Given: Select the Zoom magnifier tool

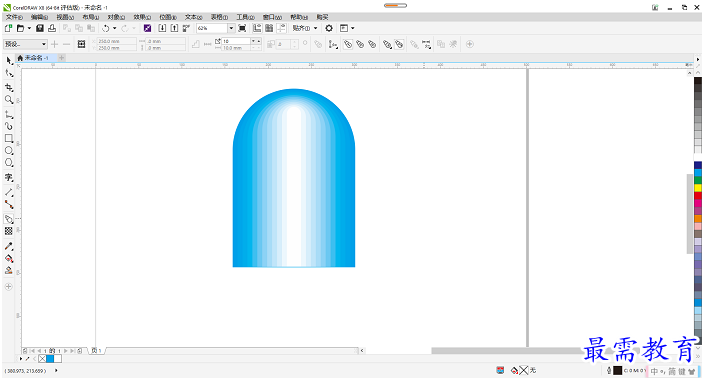Looking at the screenshot, I should coord(9,100).
